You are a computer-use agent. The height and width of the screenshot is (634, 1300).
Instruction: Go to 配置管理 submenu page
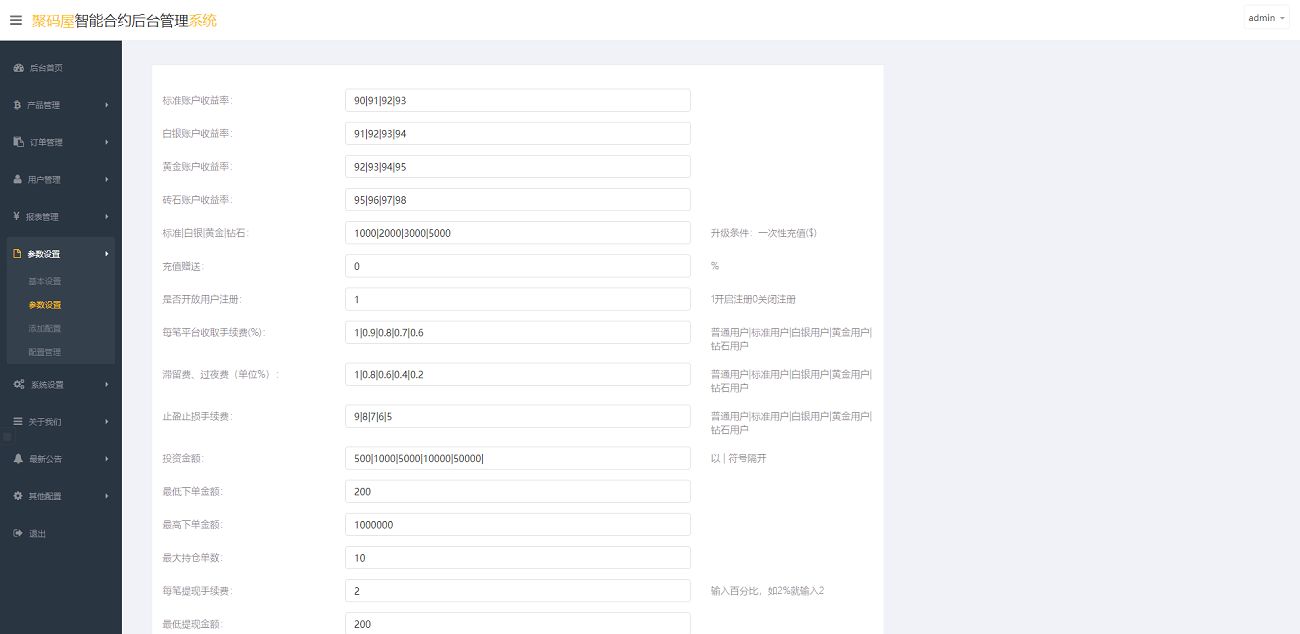[x=45, y=352]
